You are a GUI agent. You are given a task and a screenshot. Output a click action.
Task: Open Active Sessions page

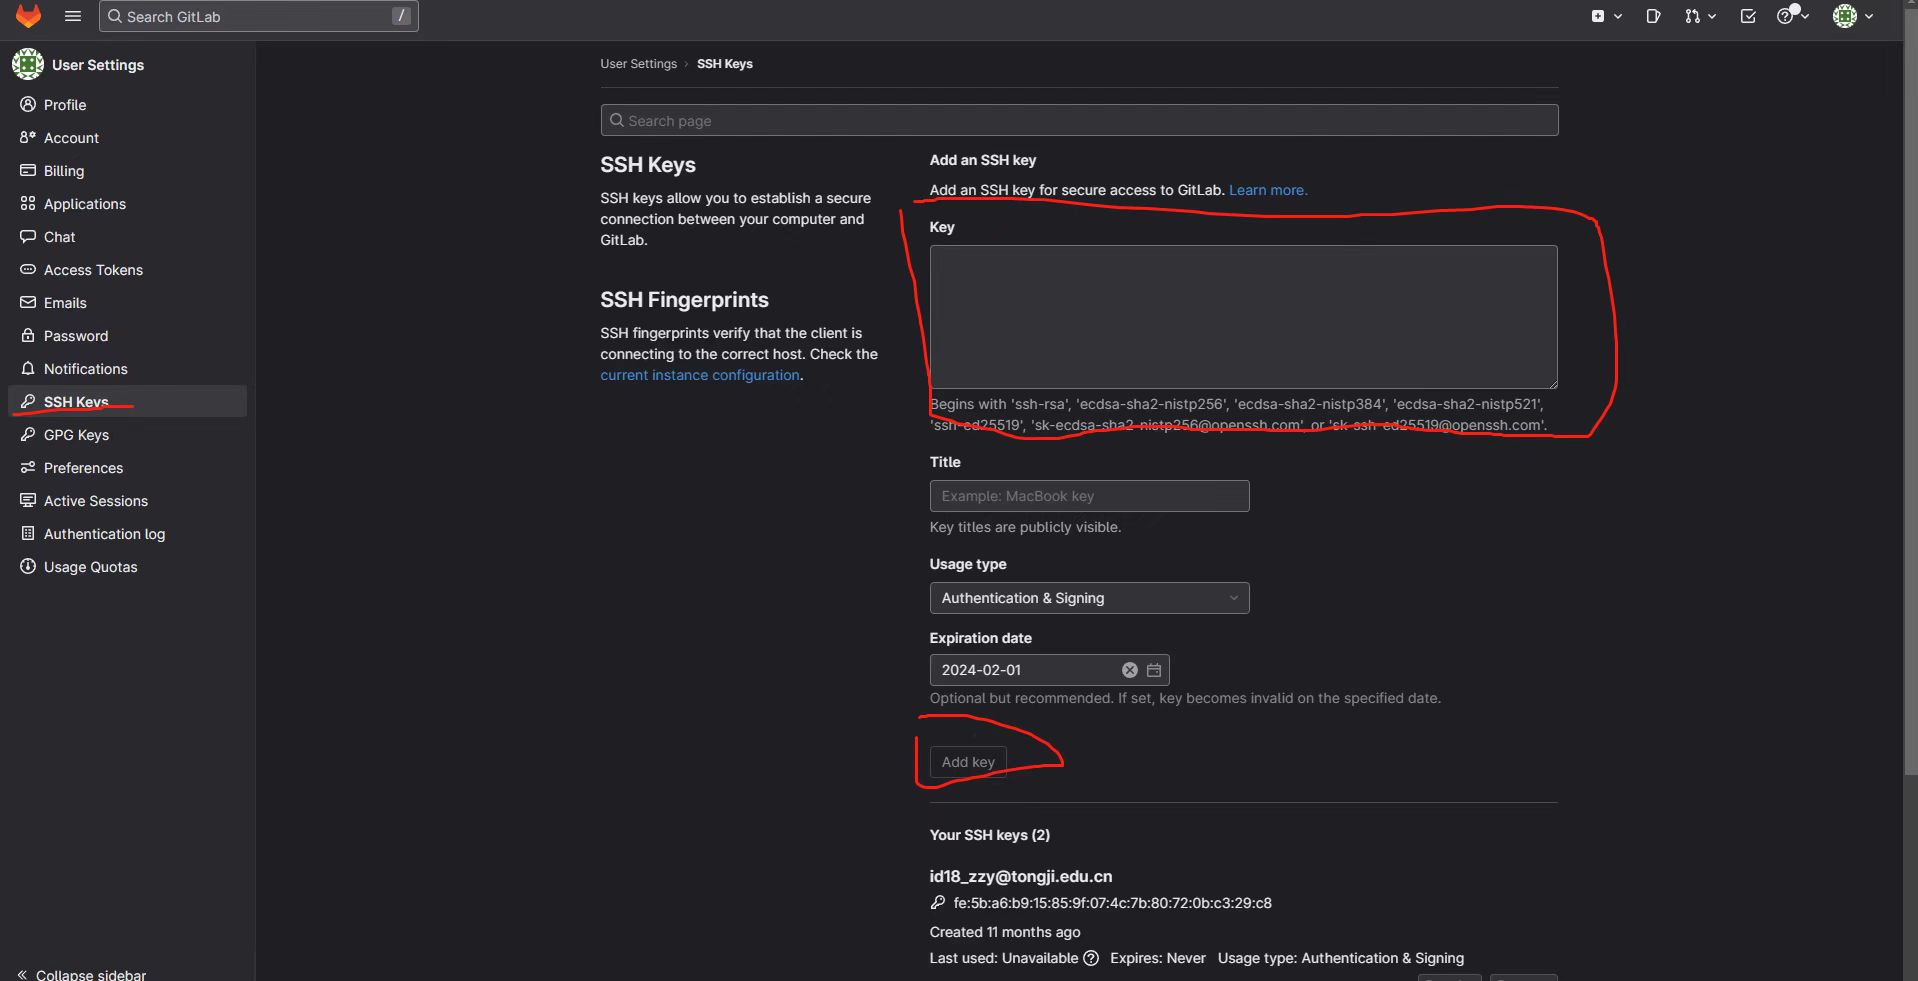pos(127,501)
